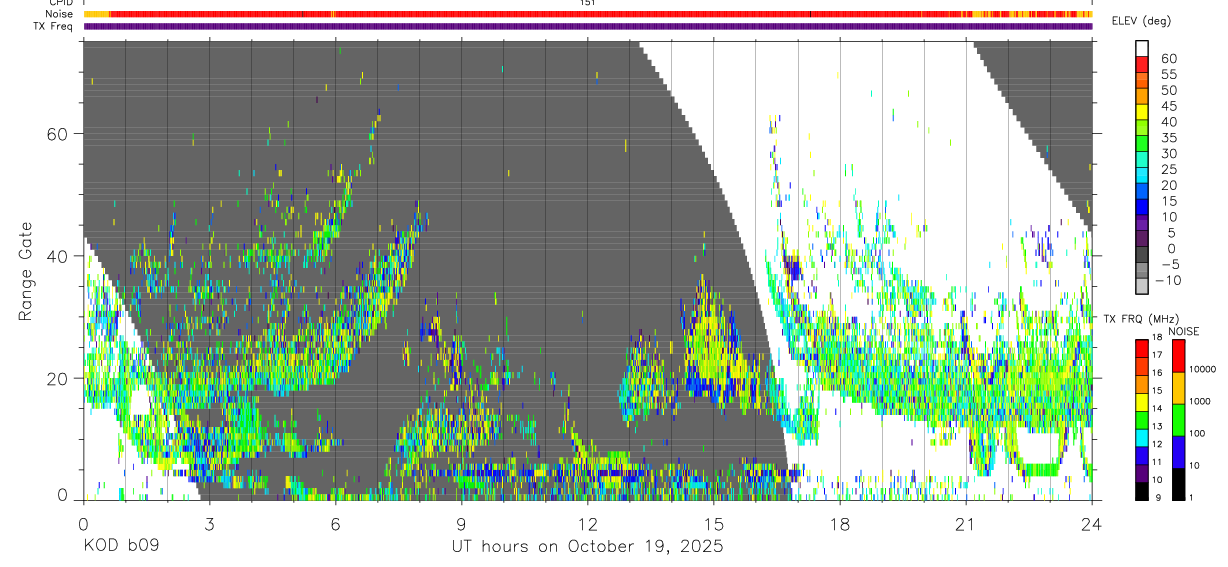Click the white top swatch of ELEV color bar

point(1142,49)
